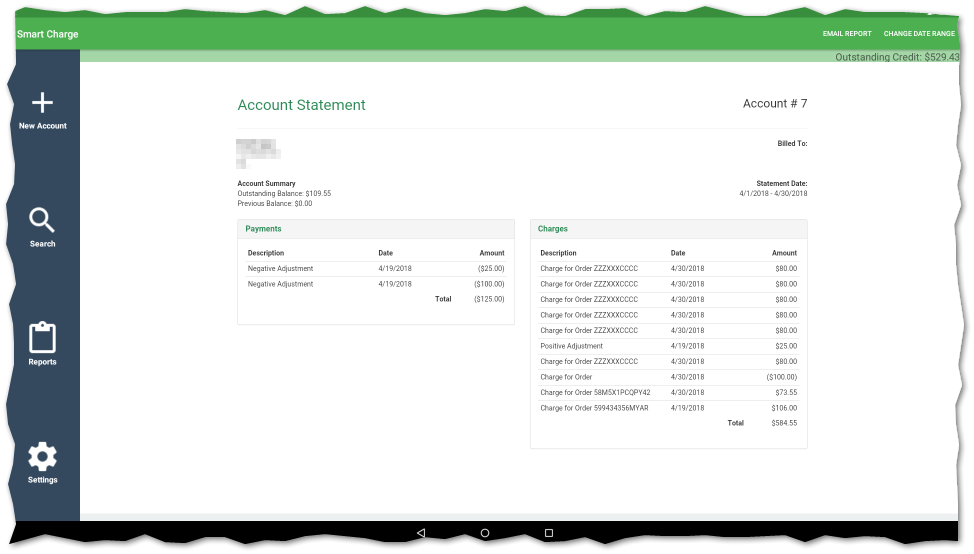Screen dimensions: 974x554
Task: Click payments total ($125.00)
Action: coord(489,299)
